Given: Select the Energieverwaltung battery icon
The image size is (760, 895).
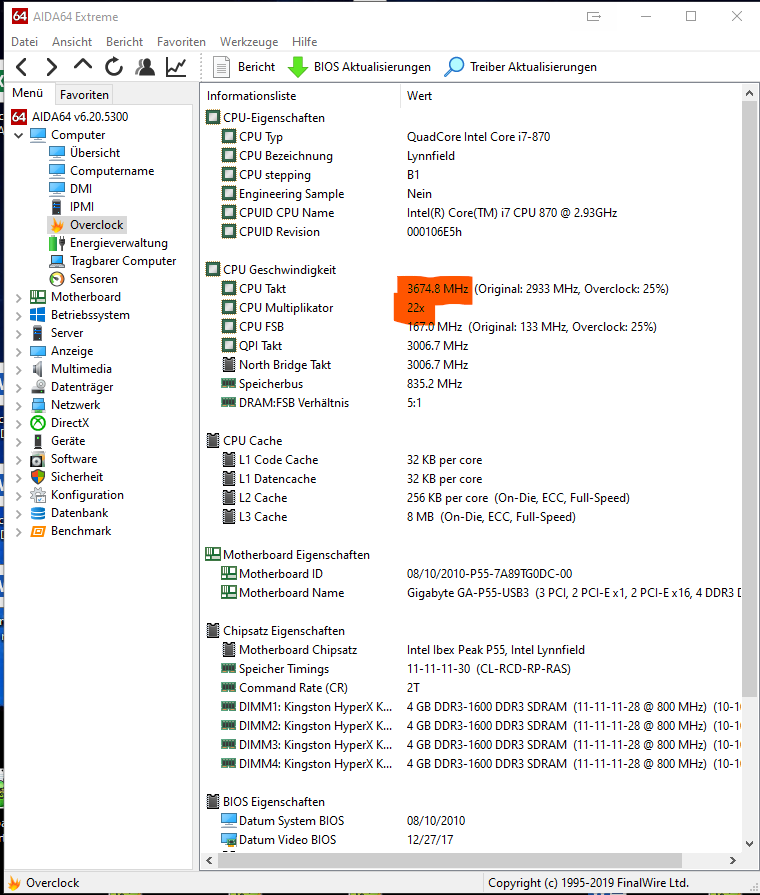Looking at the screenshot, I should click(57, 243).
